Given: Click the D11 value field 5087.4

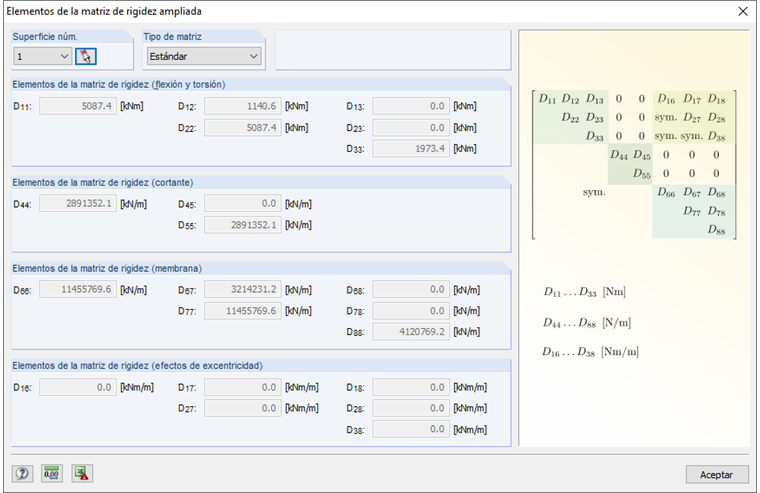Looking at the screenshot, I should (78, 106).
